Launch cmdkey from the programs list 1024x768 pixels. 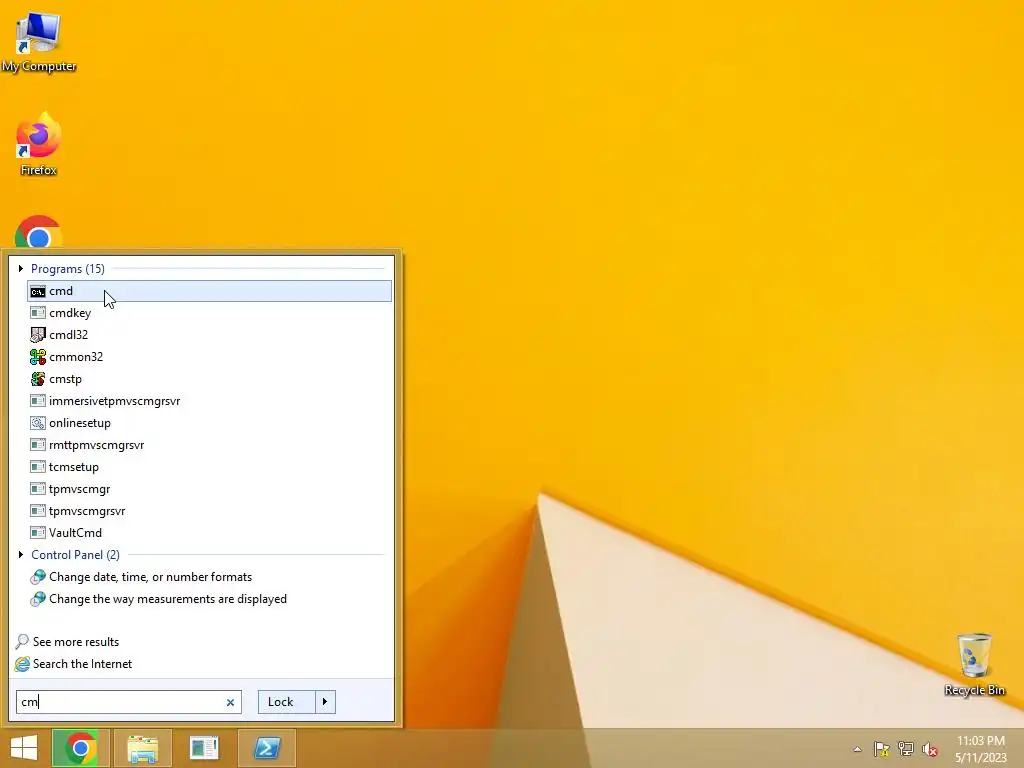tap(209, 313)
